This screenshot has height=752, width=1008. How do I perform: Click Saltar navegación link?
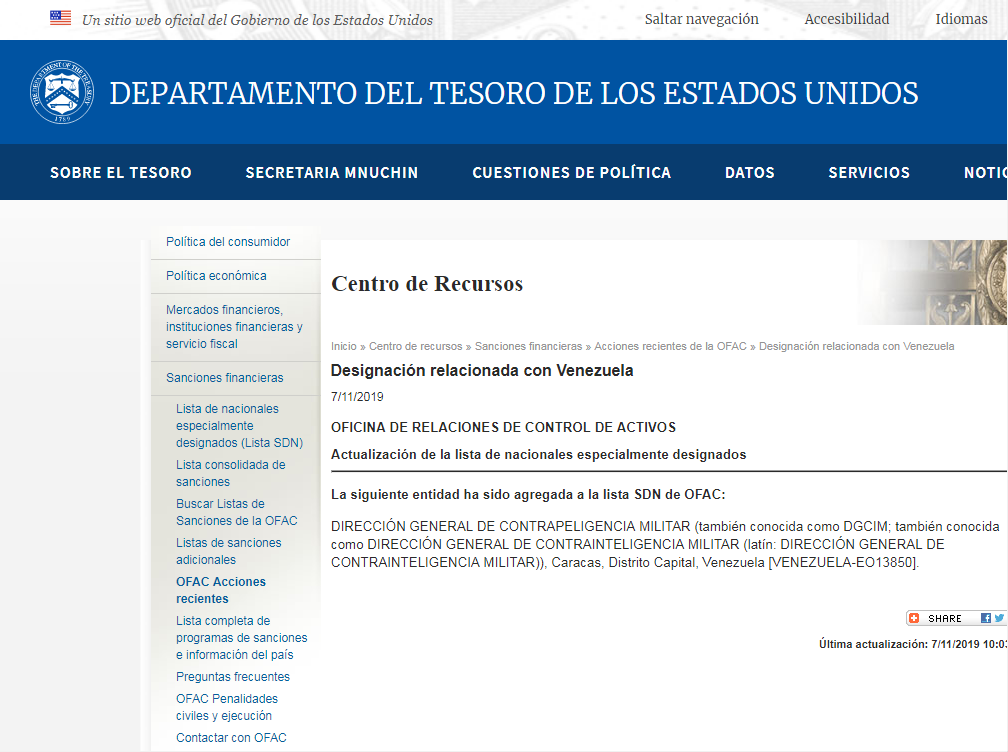(701, 19)
